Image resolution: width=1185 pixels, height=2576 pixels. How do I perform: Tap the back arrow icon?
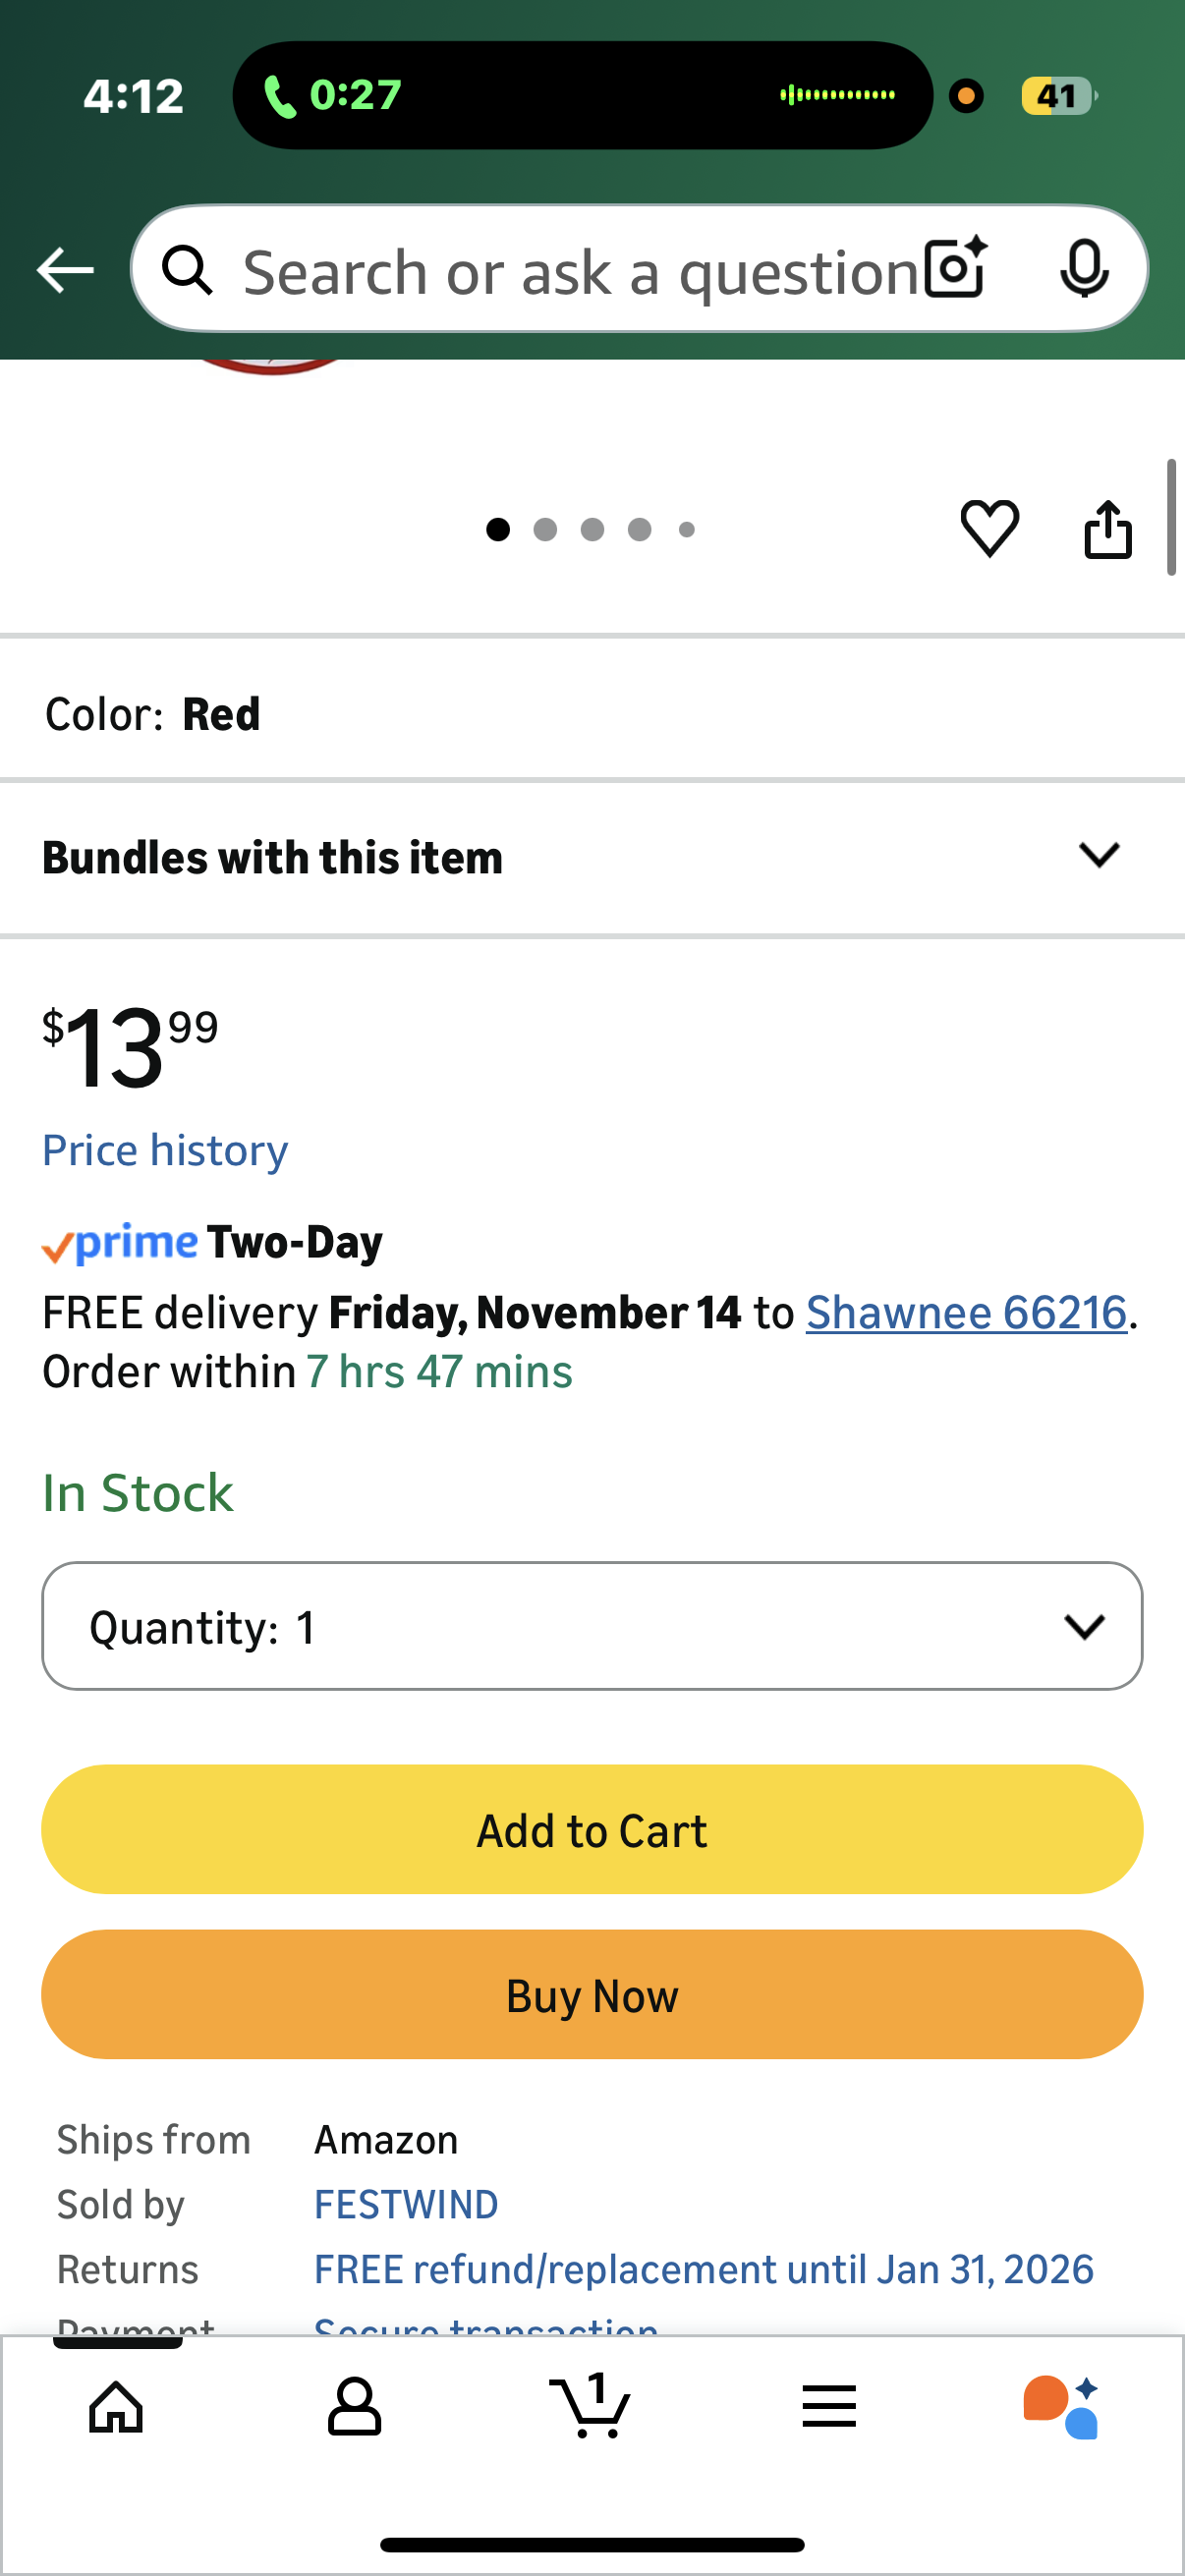pyautogui.click(x=65, y=270)
